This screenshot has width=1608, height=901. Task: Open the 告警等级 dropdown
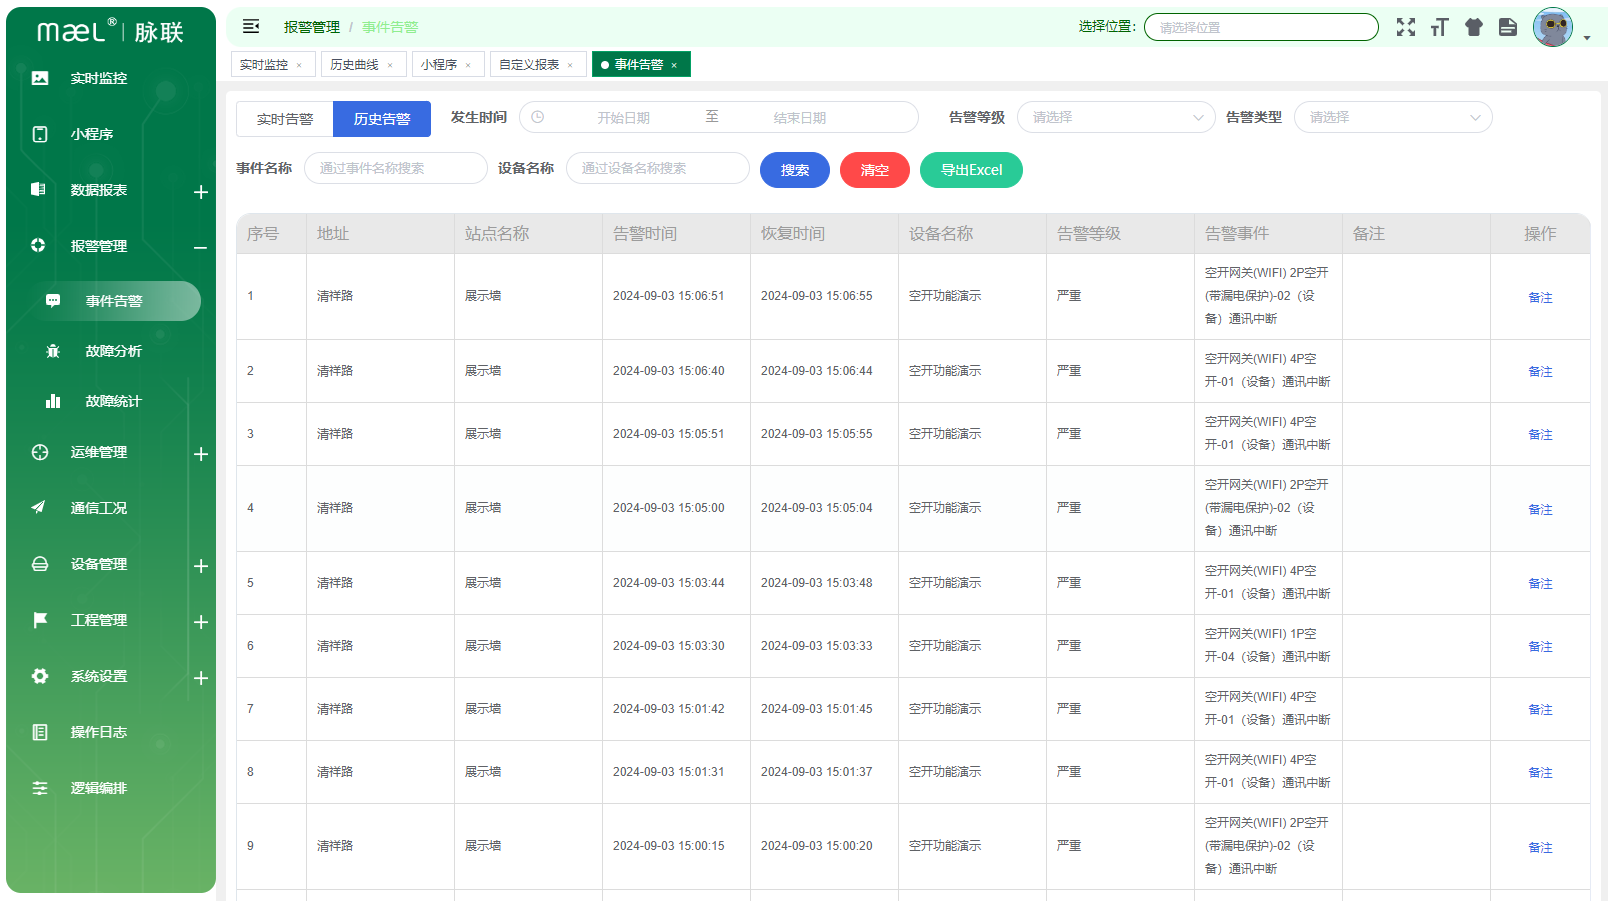coord(1115,117)
